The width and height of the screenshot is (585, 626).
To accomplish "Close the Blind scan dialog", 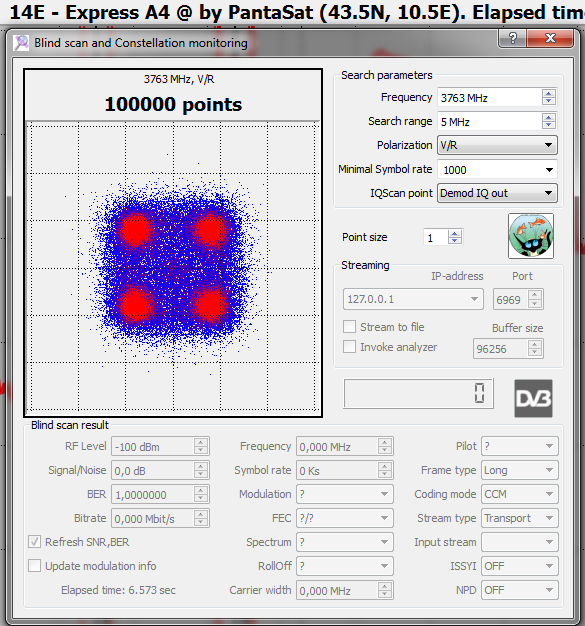I will coord(550,38).
